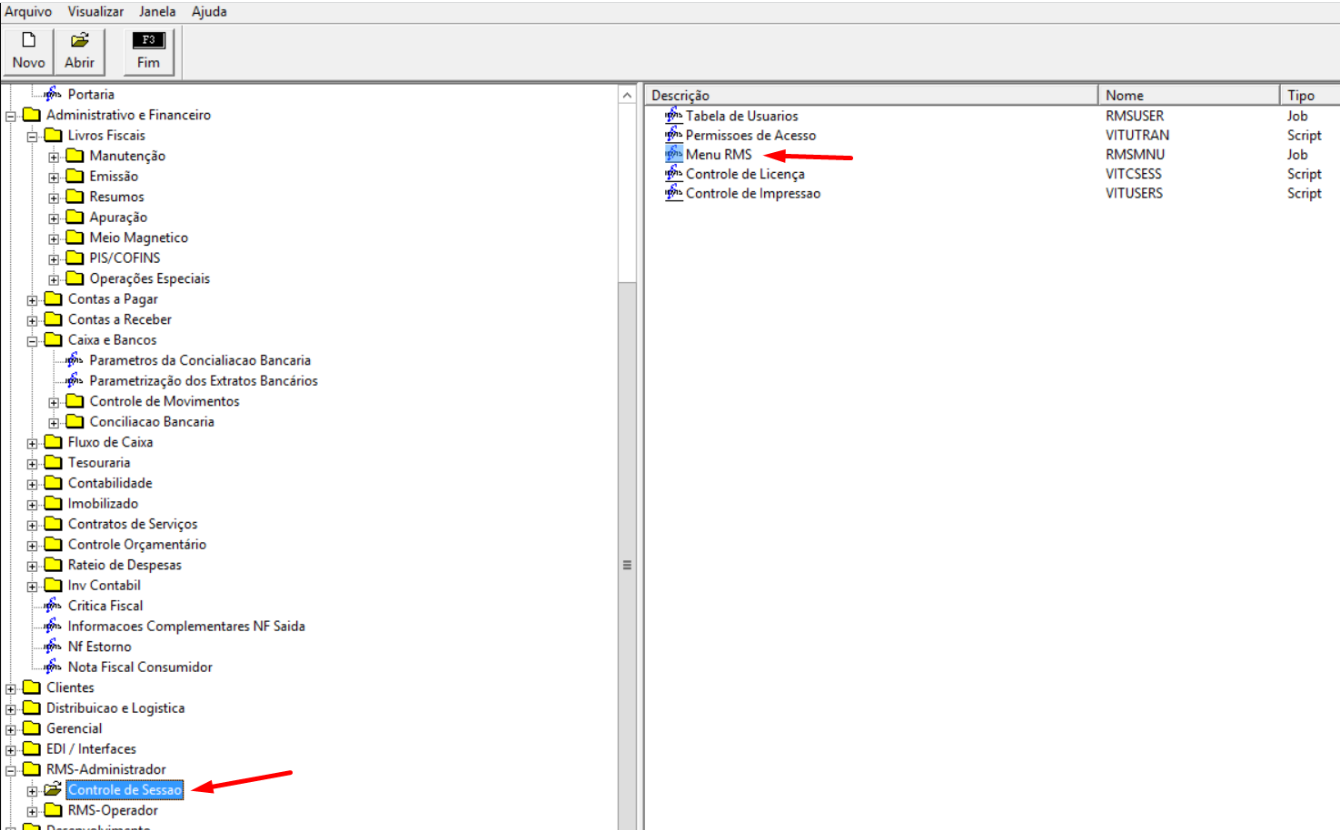The width and height of the screenshot is (1340, 830).
Task: Open the Arquivo menu
Action: (28, 11)
